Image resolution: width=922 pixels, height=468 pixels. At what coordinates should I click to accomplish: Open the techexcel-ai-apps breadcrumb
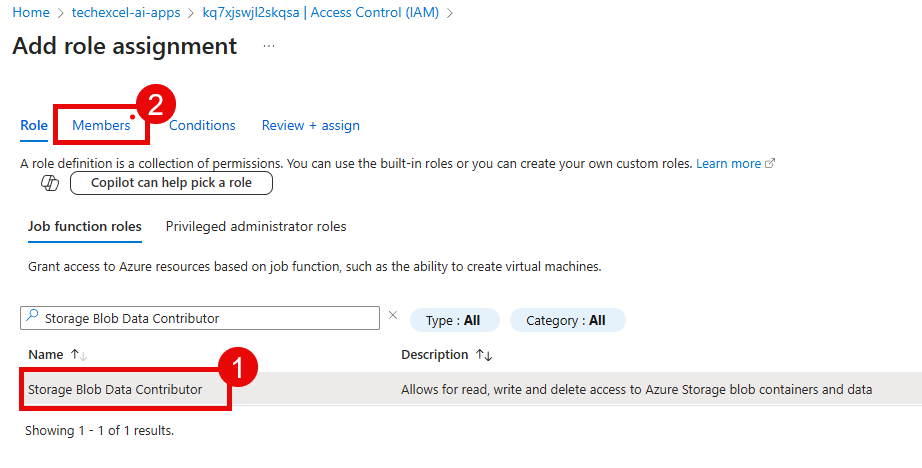pyautogui.click(x=126, y=12)
